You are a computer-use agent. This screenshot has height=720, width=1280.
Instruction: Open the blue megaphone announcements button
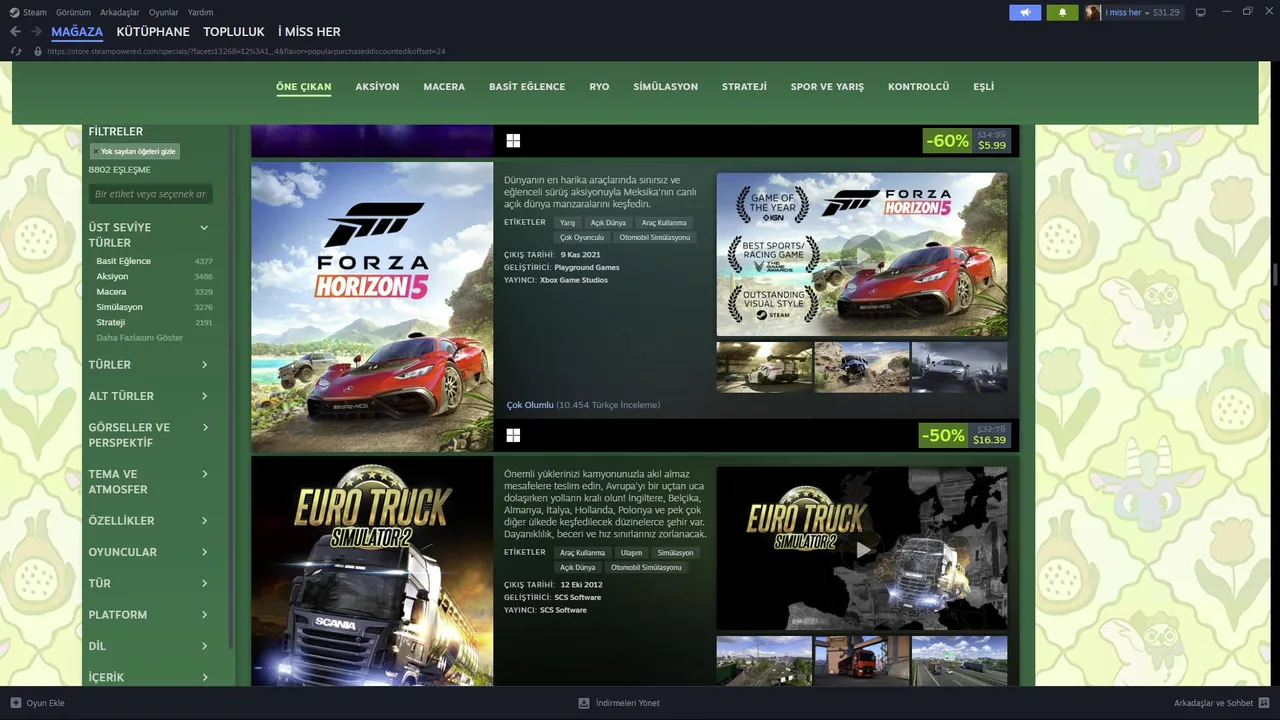1024,12
